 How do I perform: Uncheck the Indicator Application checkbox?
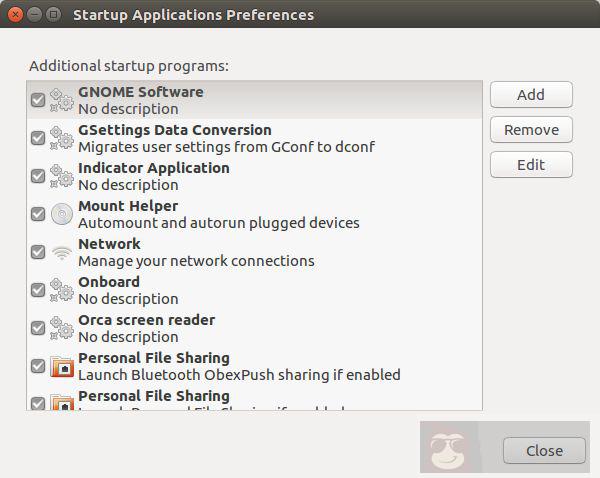pos(38,176)
